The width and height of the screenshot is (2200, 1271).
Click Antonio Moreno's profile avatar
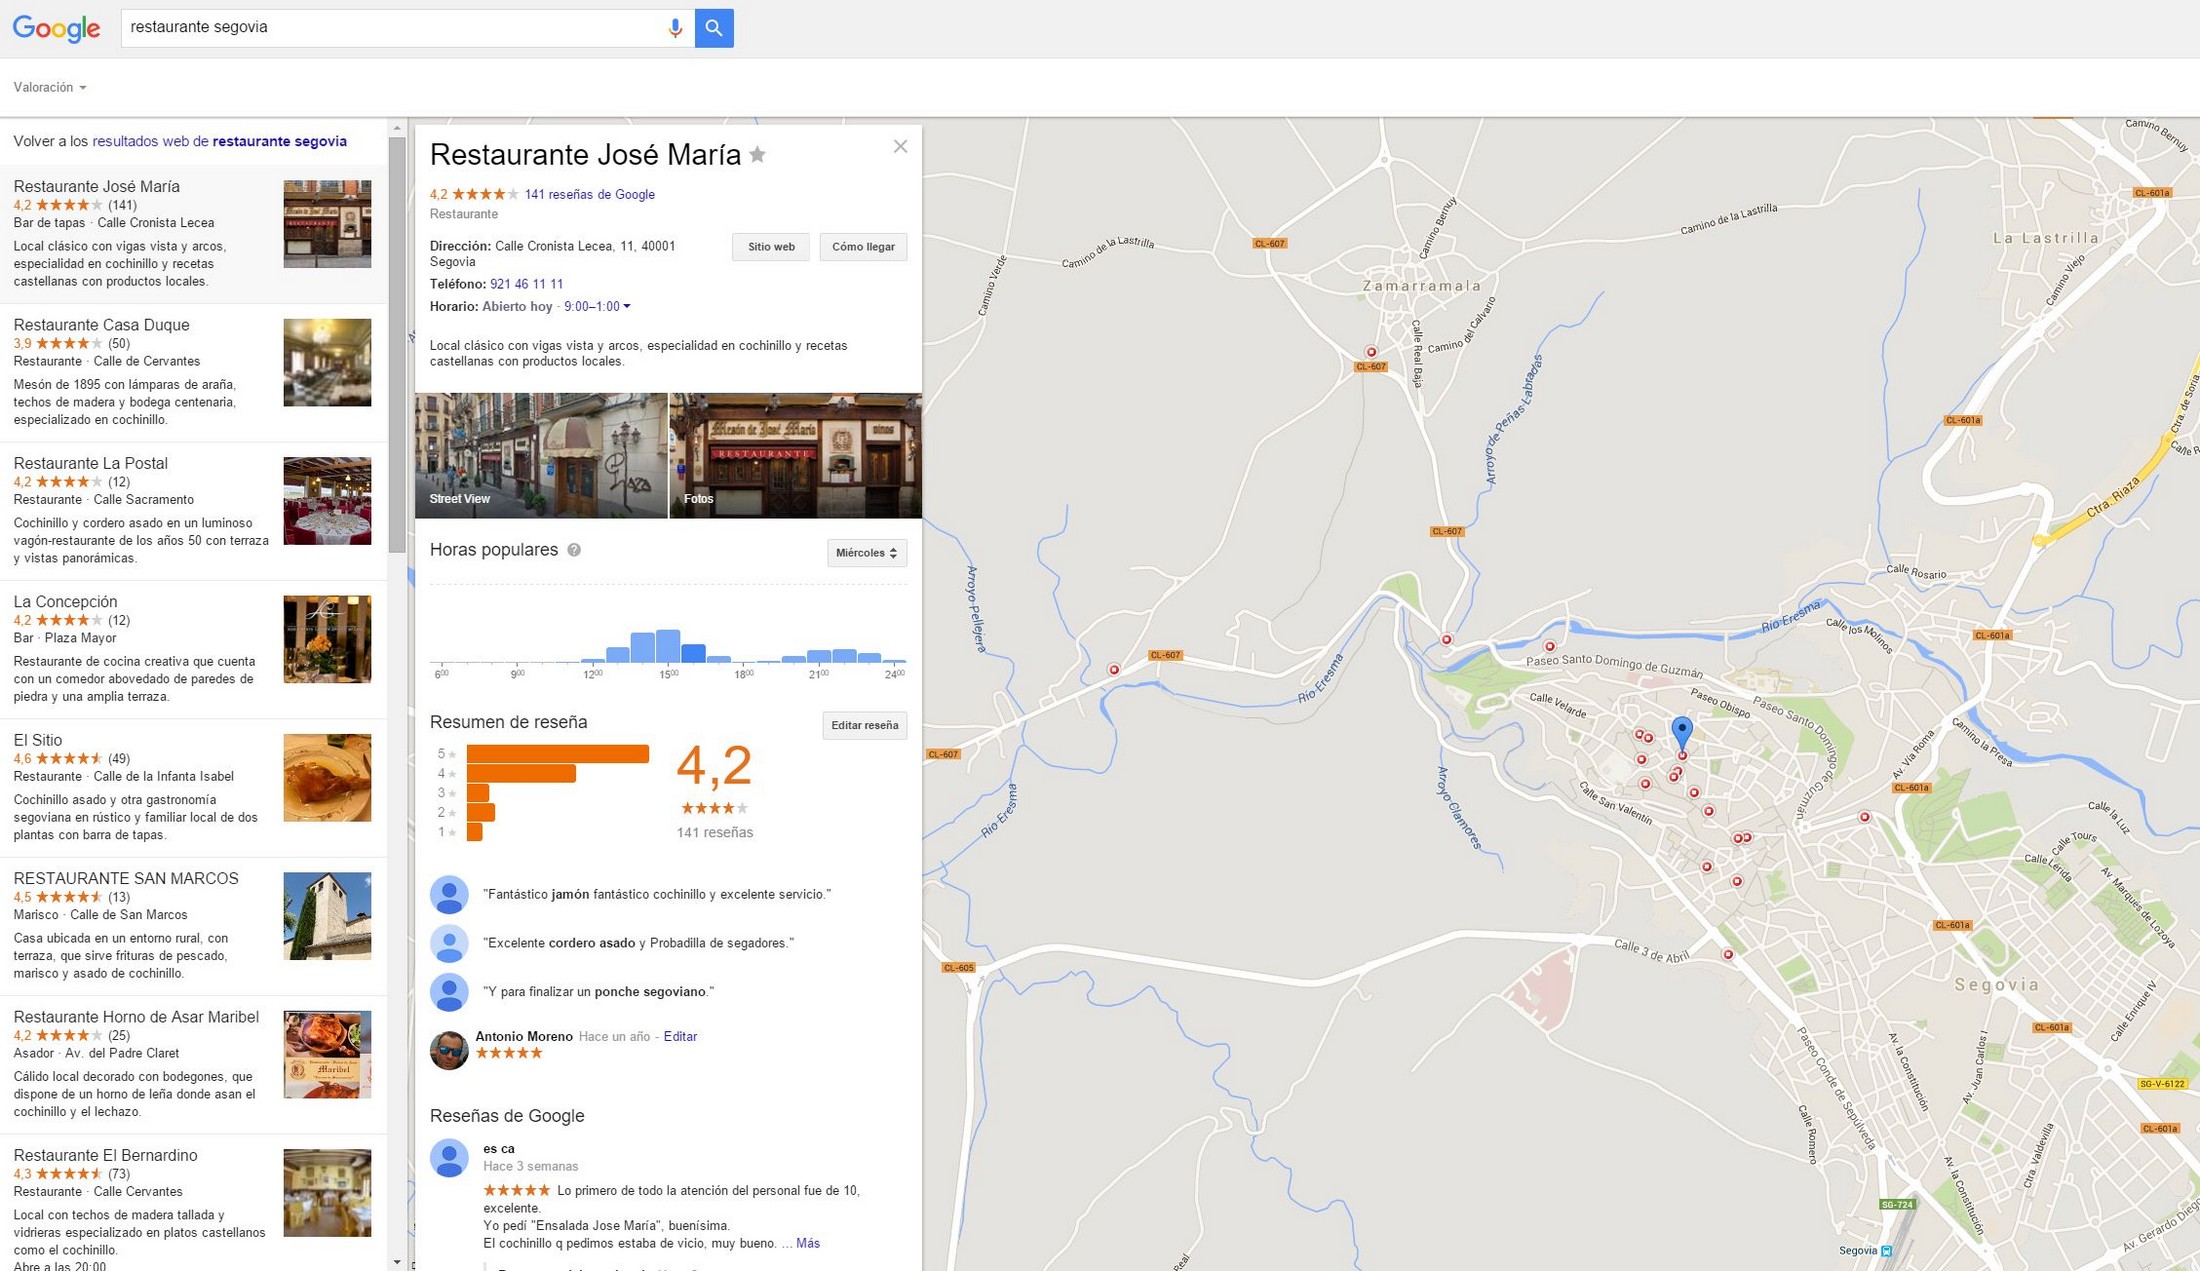tap(449, 1050)
